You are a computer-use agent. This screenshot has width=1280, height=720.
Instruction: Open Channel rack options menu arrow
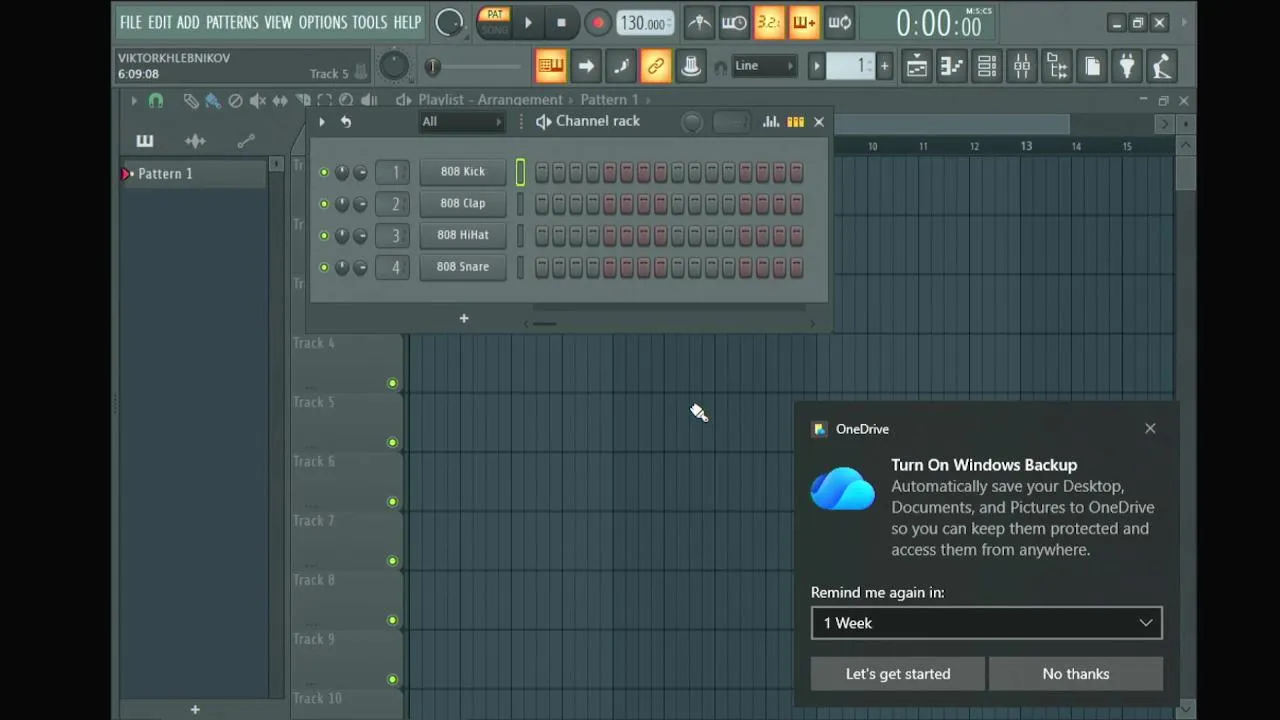tap(322, 121)
